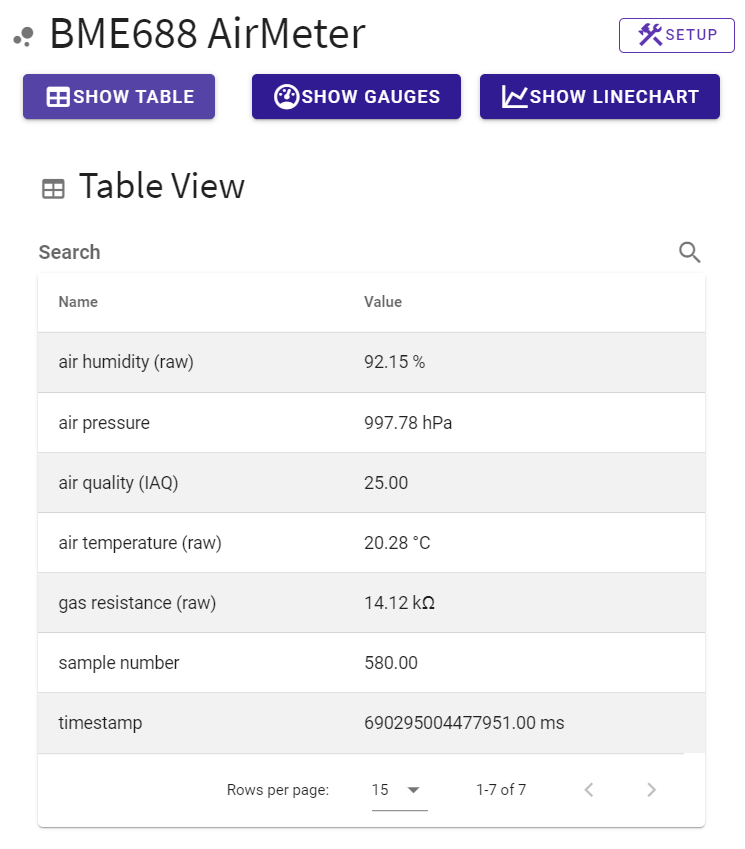Go to next table page arrow
This screenshot has width=745, height=849.
pos(651,790)
